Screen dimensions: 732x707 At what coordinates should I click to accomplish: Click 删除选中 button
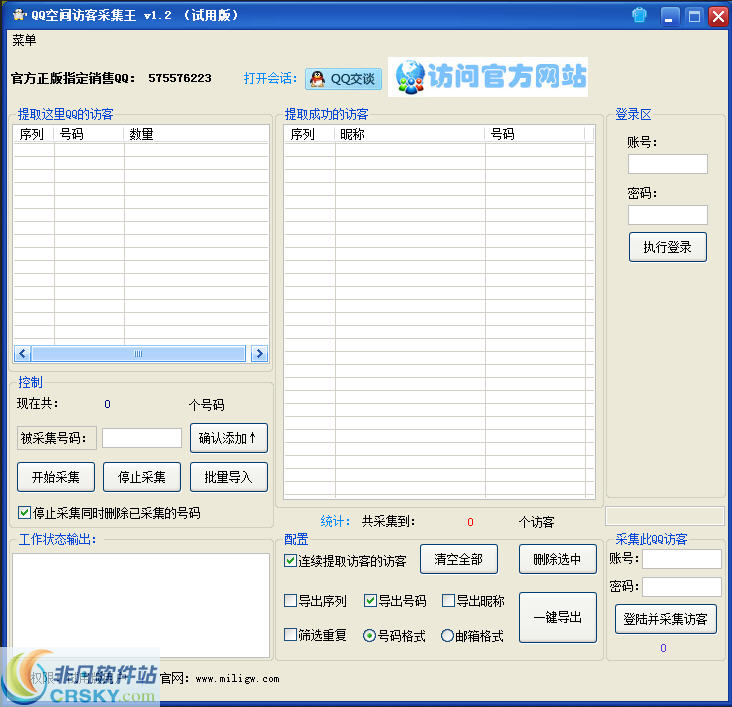click(x=558, y=559)
